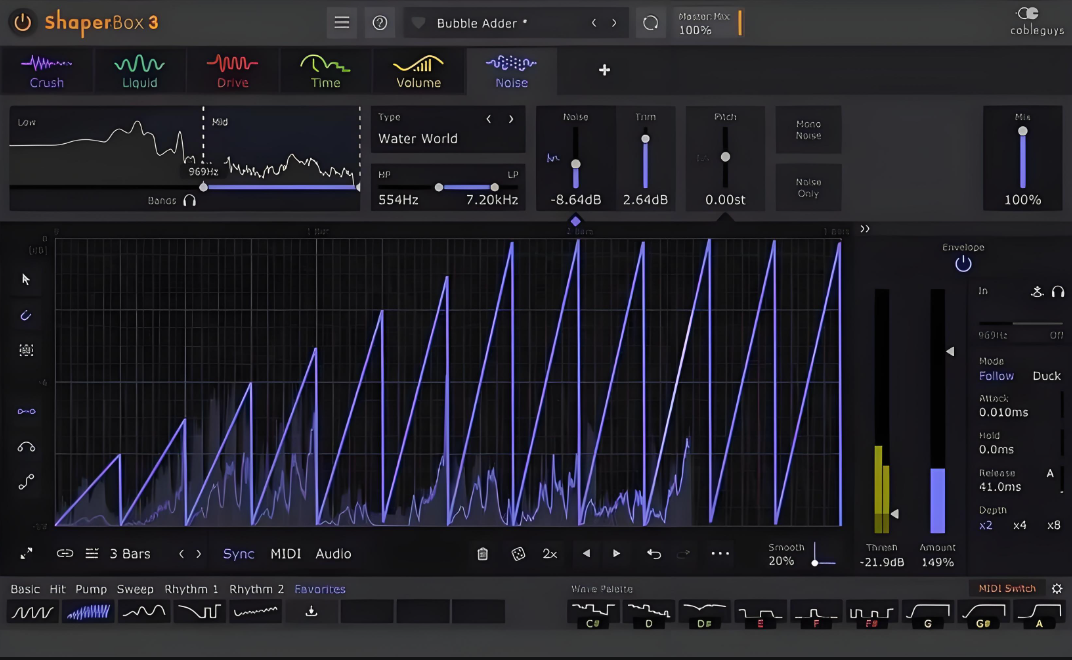1072x660 pixels.
Task: Select the pen curve draw tool
Action: point(26,315)
